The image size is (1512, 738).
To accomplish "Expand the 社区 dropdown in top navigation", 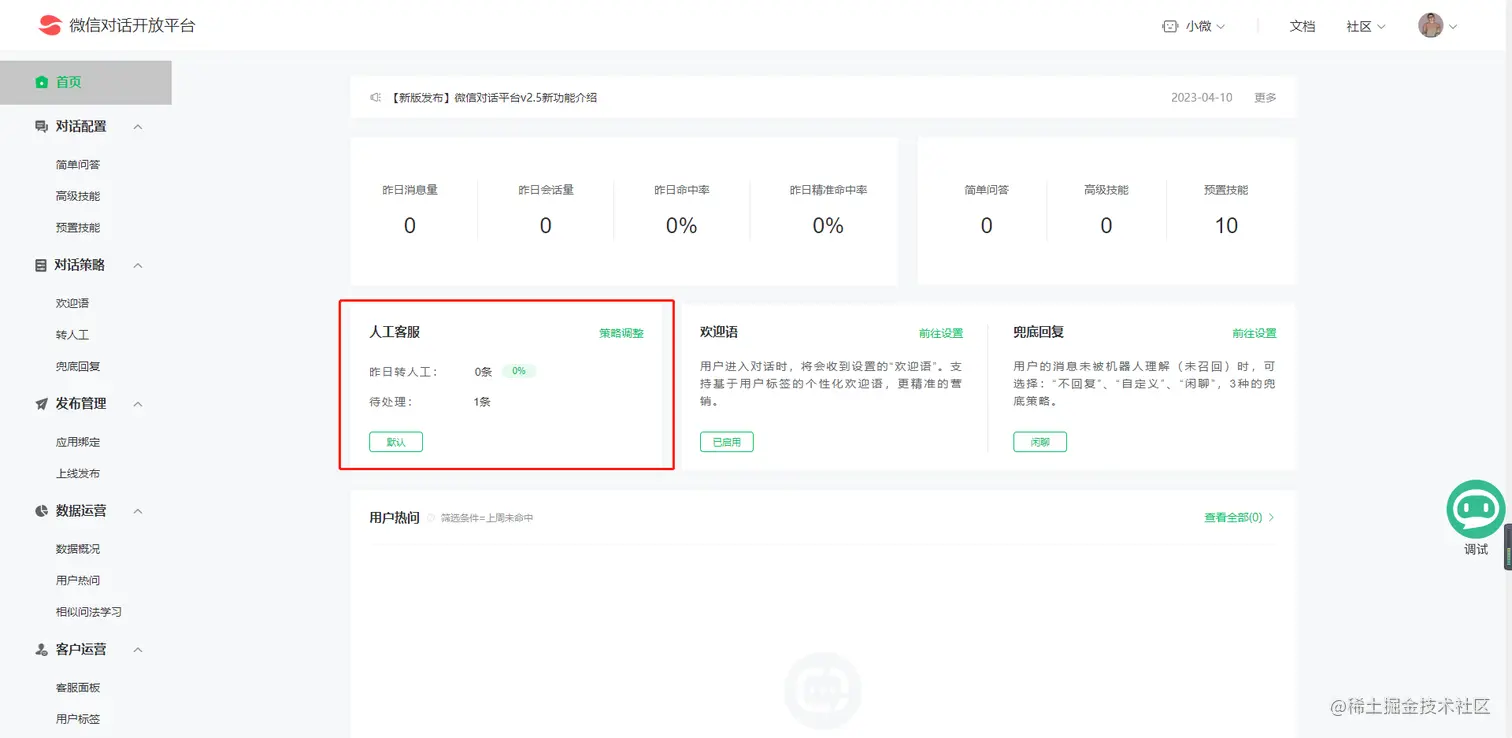I will pyautogui.click(x=1366, y=26).
